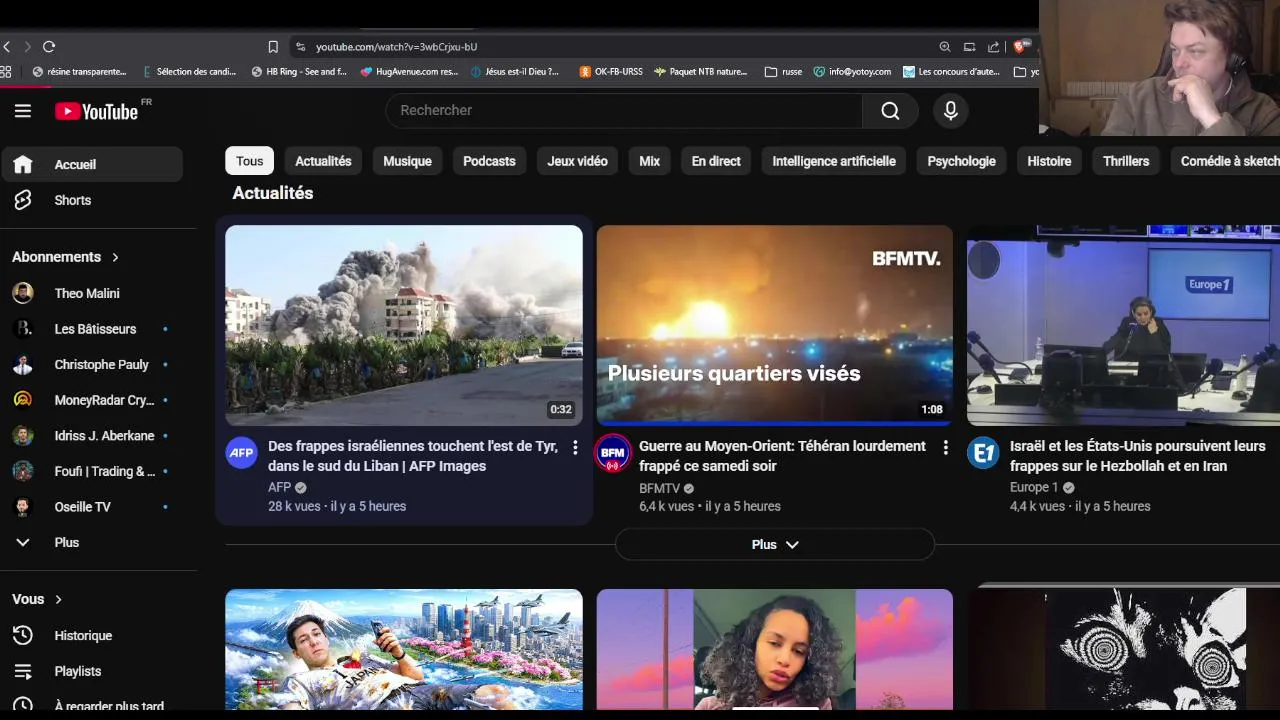Open À regarder plus tard
Image resolution: width=1280 pixels, height=720 pixels.
pos(92,706)
